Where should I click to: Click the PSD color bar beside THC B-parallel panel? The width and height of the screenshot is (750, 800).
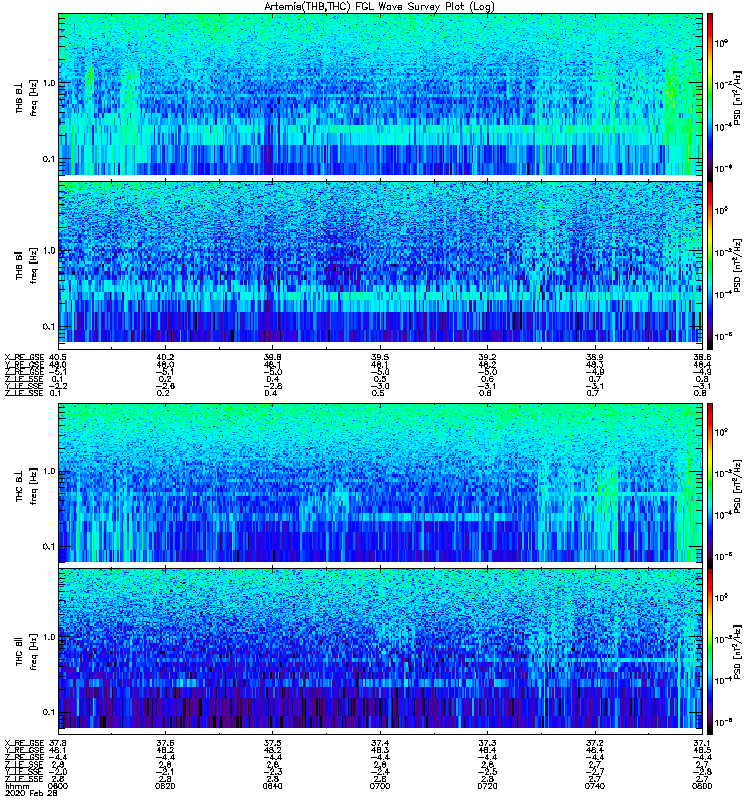tap(710, 652)
